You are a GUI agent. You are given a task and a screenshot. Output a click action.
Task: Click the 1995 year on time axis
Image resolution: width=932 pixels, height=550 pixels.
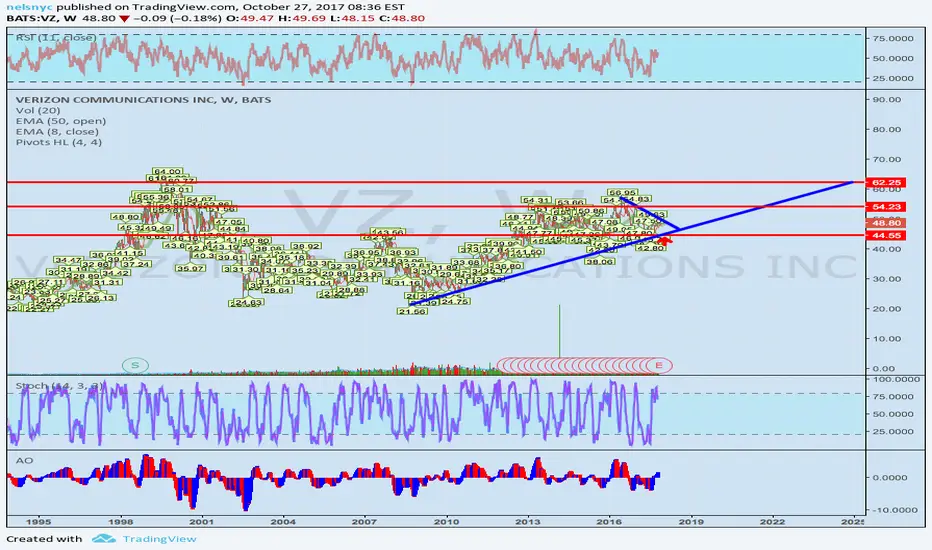[x=39, y=522]
